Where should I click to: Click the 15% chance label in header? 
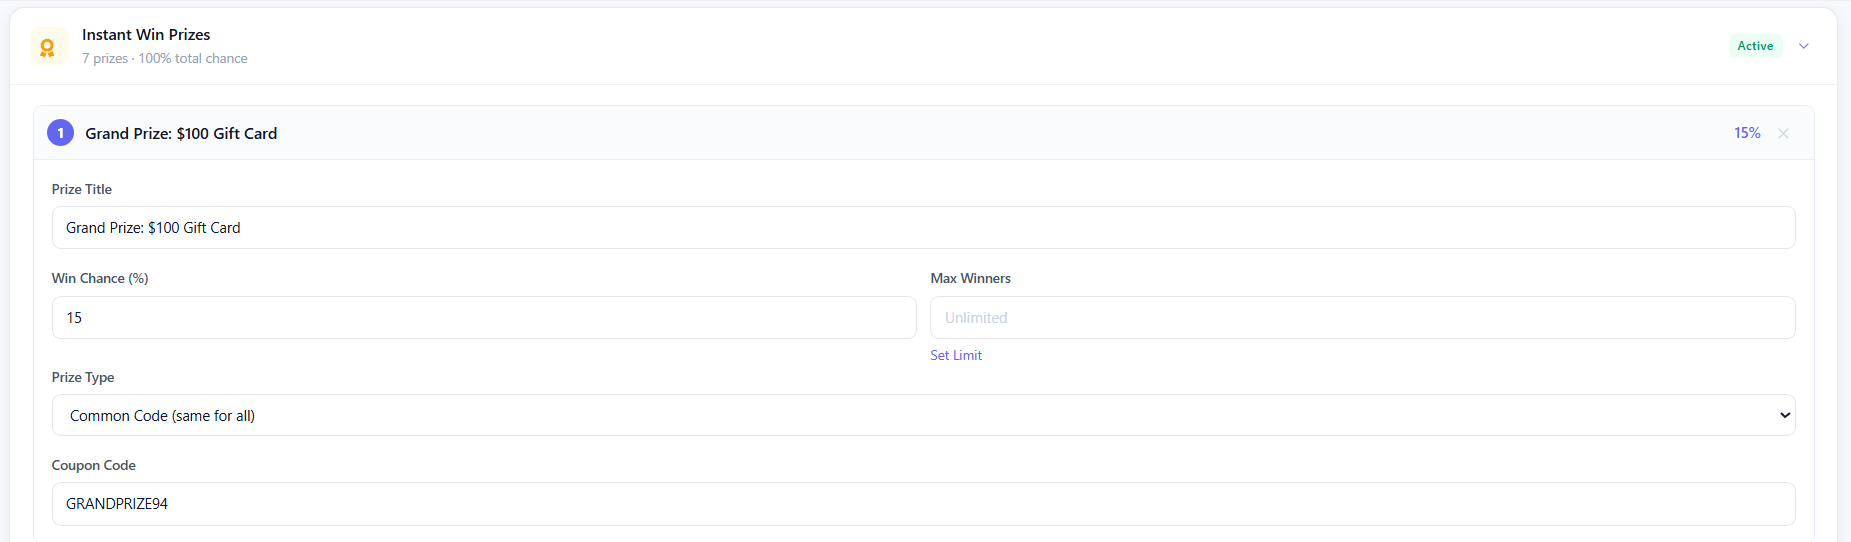[x=1747, y=133]
